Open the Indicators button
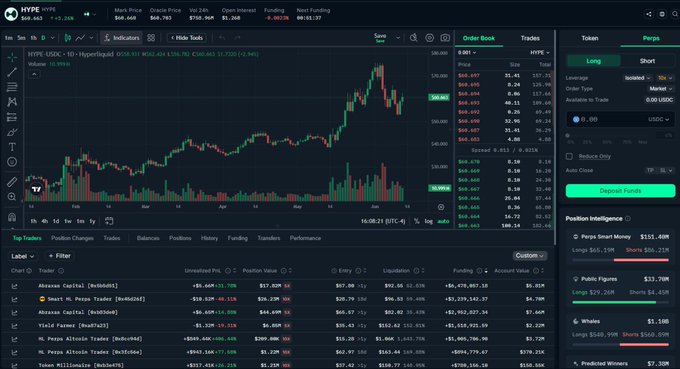This screenshot has height=369, width=680. 121,38
